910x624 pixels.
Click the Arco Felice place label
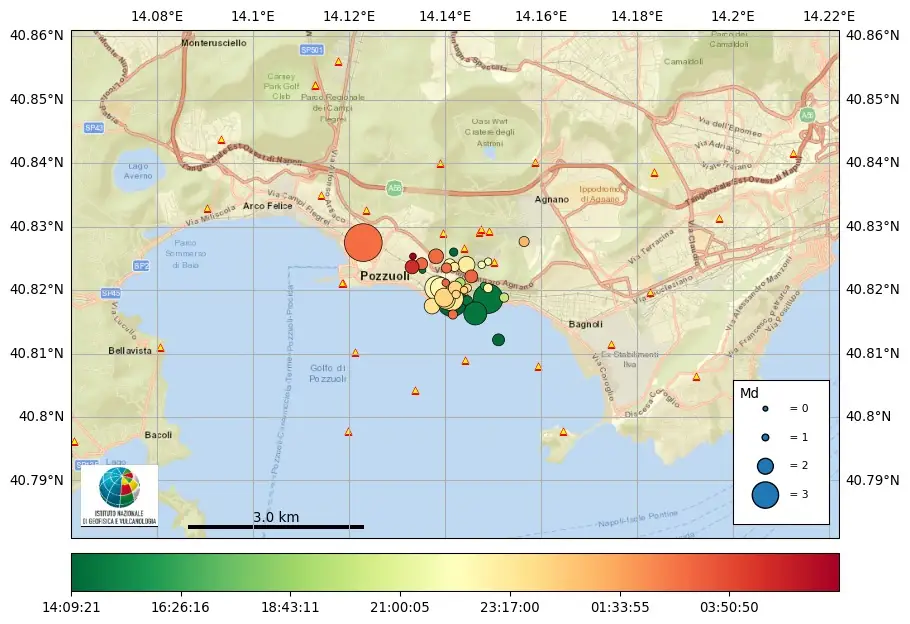[268, 206]
